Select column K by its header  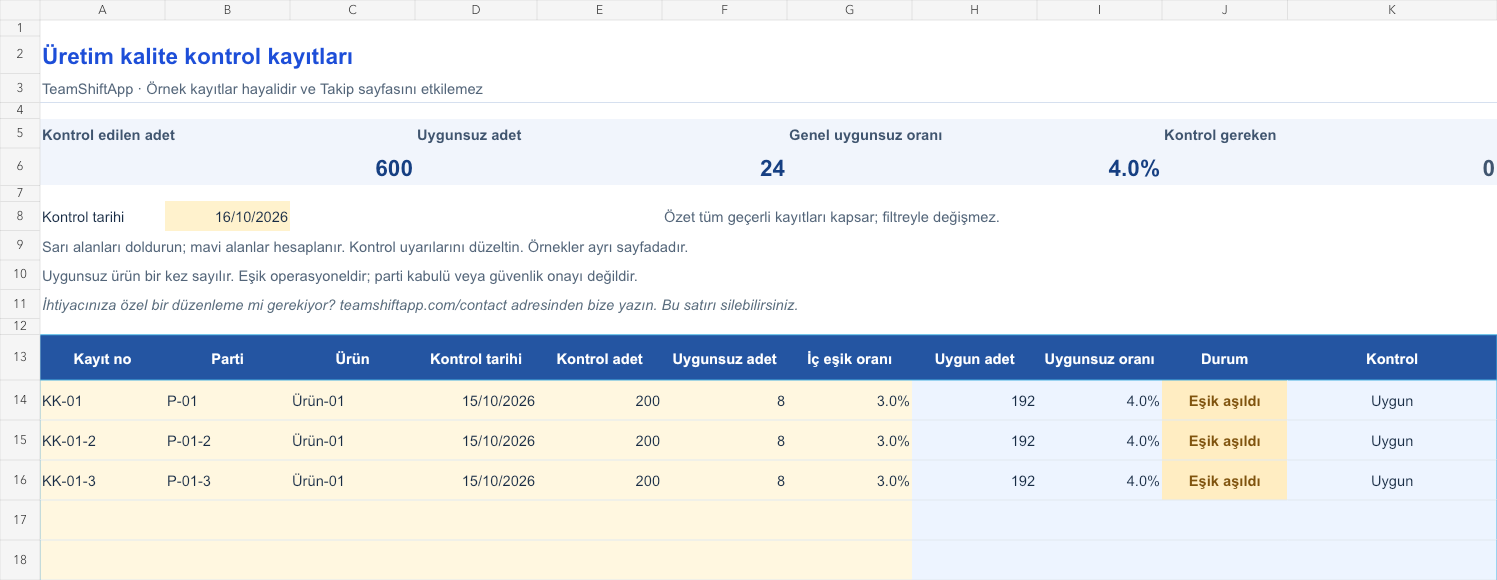coord(1392,10)
